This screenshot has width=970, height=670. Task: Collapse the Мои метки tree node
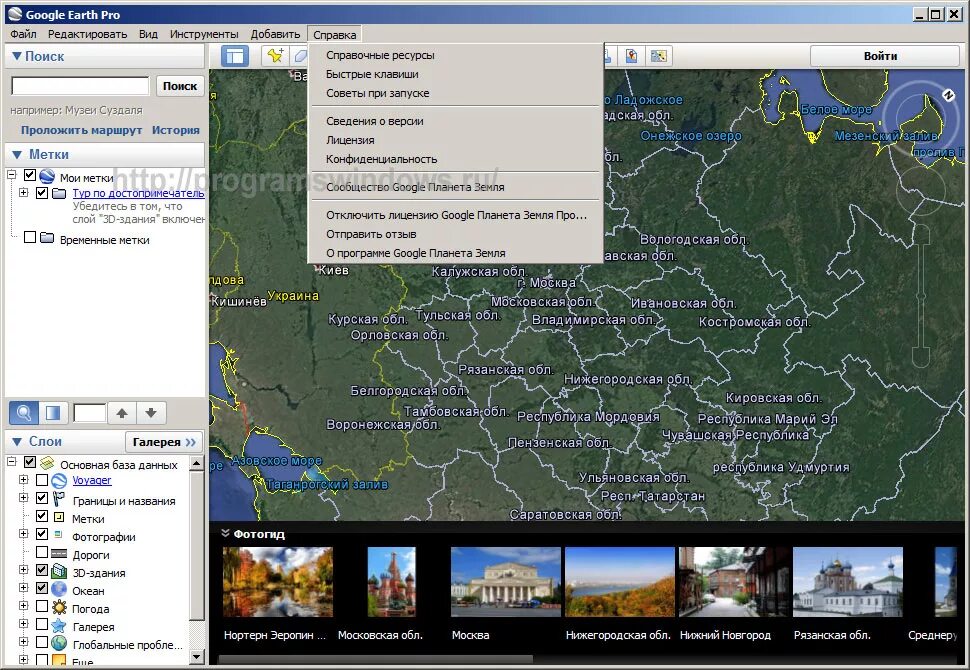[x=11, y=175]
